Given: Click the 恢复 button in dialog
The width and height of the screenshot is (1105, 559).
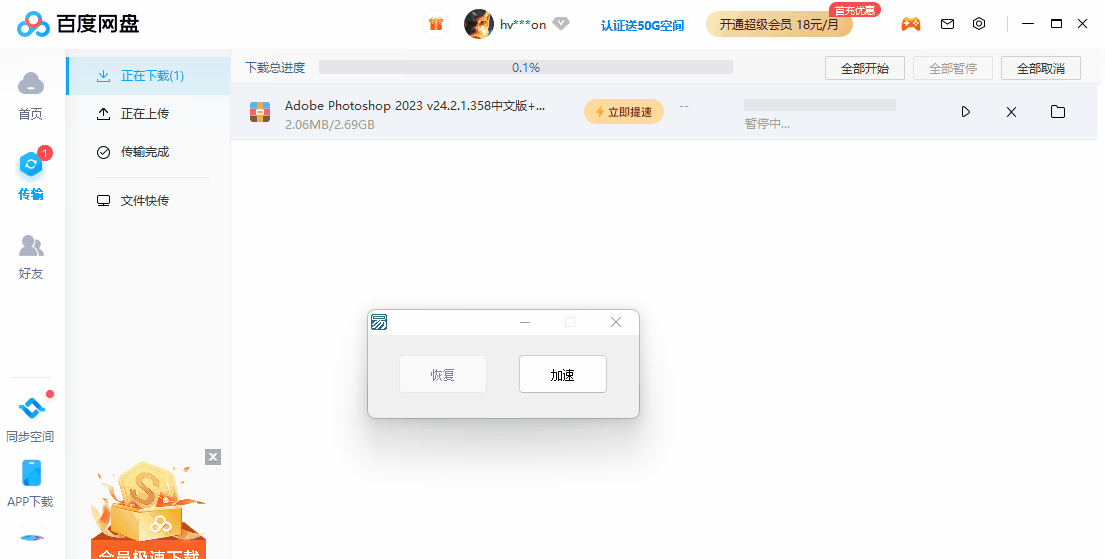Looking at the screenshot, I should pos(443,374).
